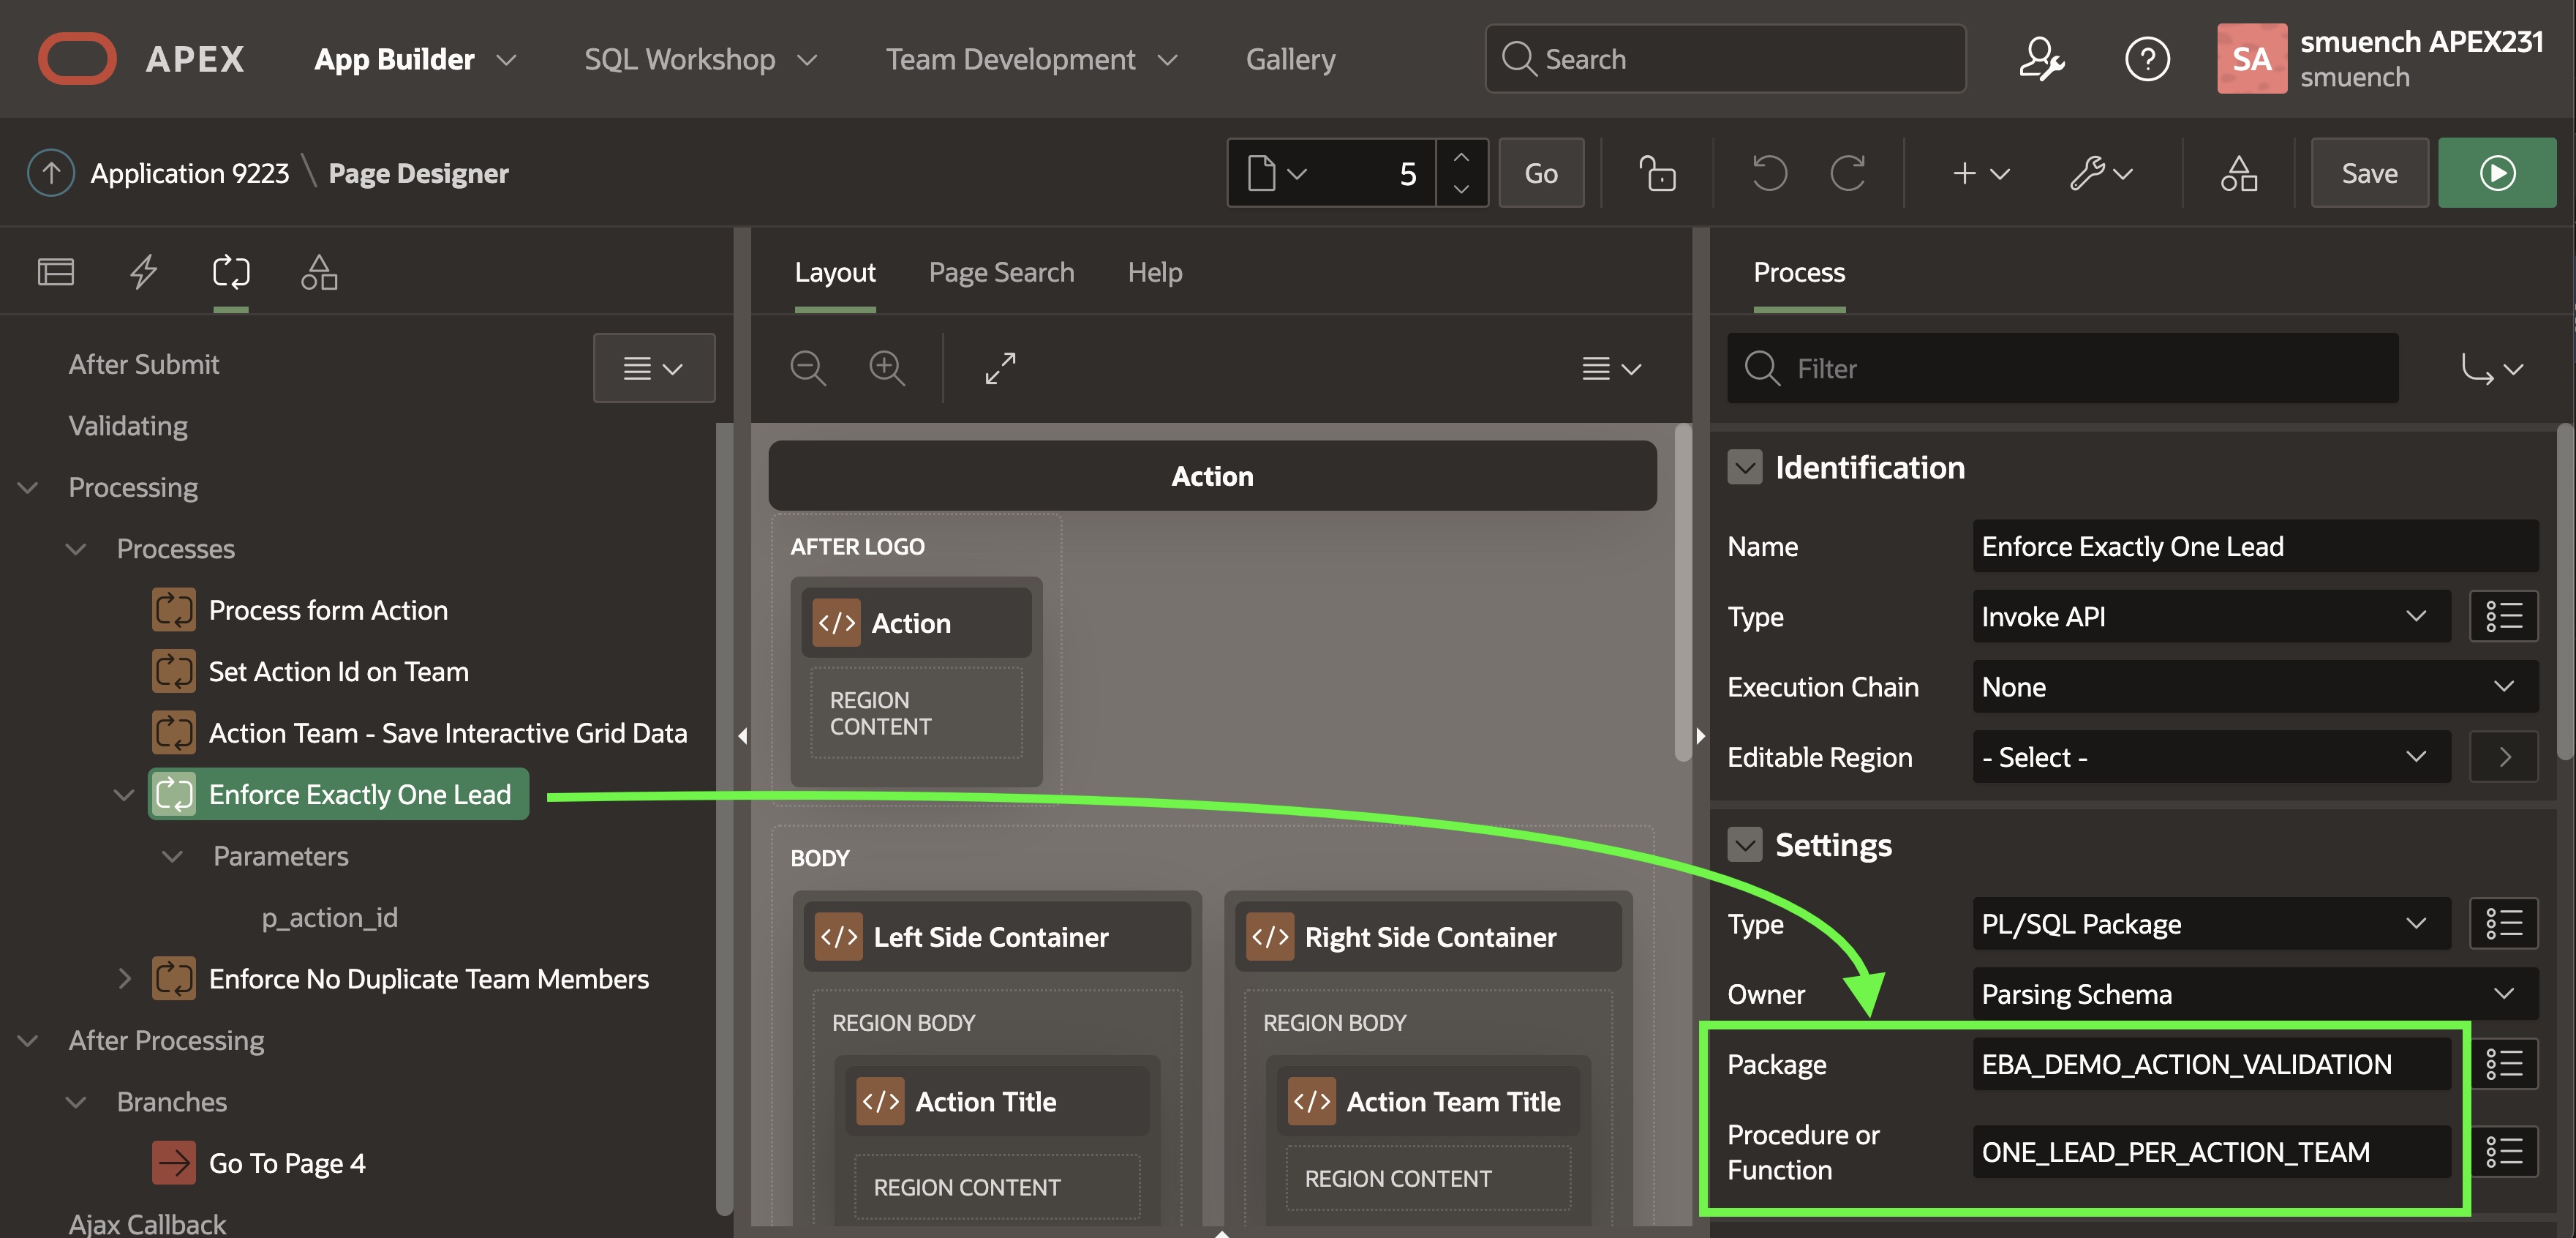The image size is (2576, 1238).
Task: Click the Run Page play button
Action: point(2496,173)
